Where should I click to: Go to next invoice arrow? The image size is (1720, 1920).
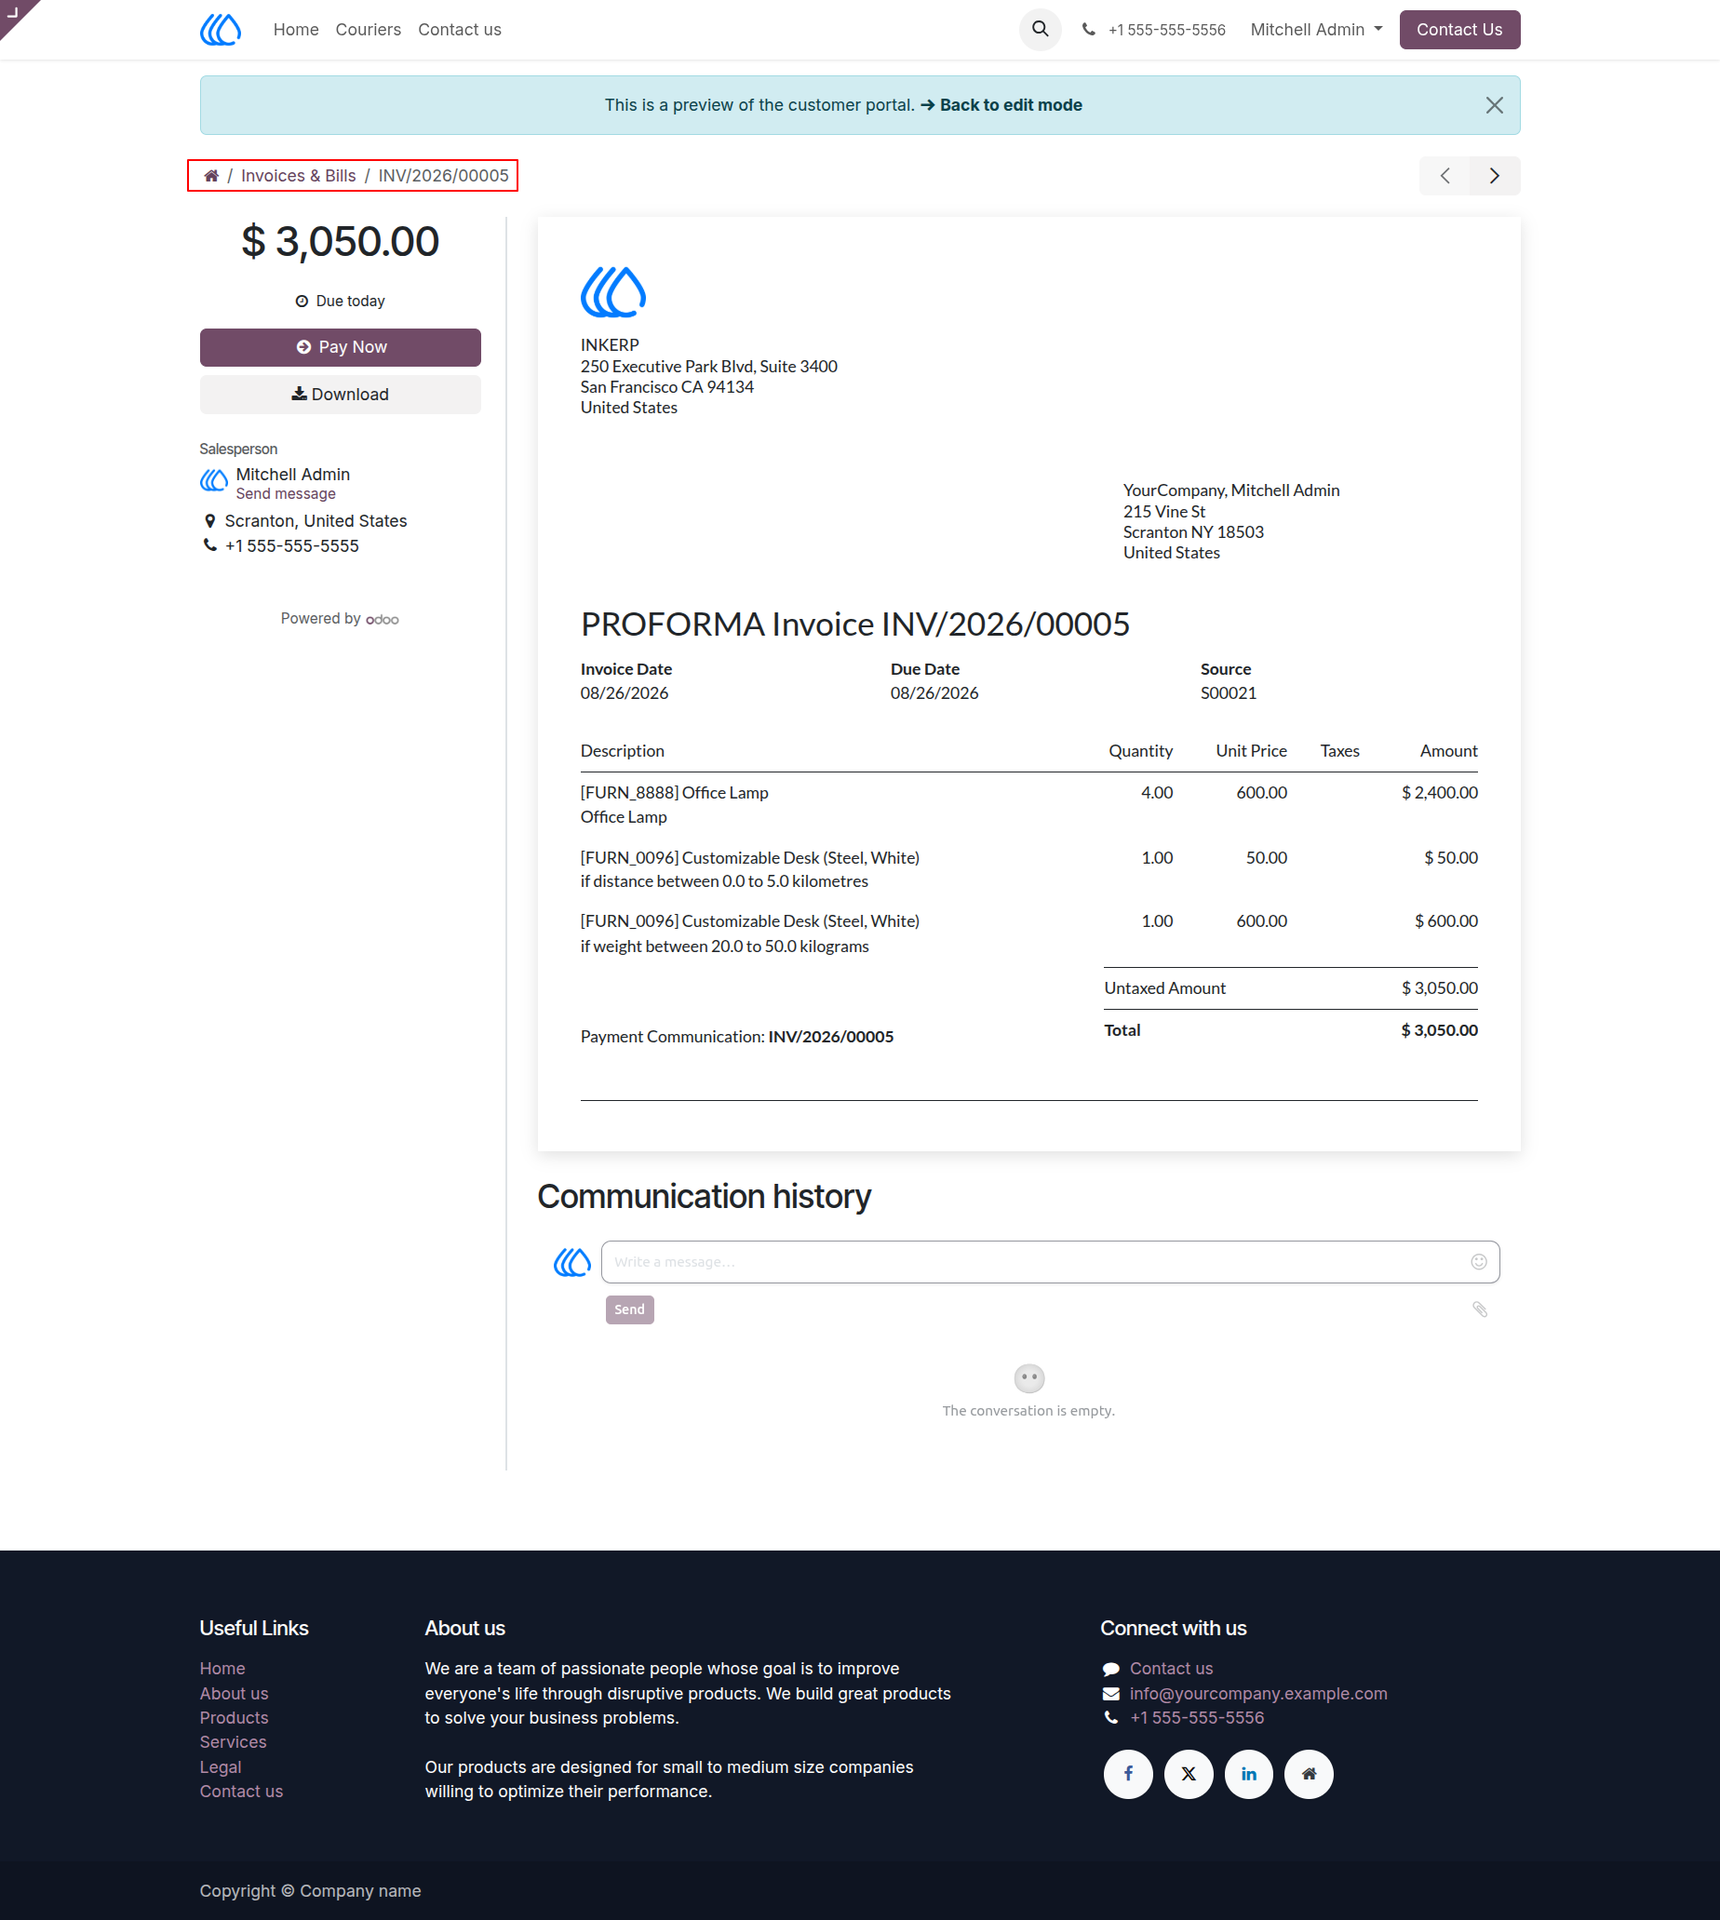(x=1495, y=176)
